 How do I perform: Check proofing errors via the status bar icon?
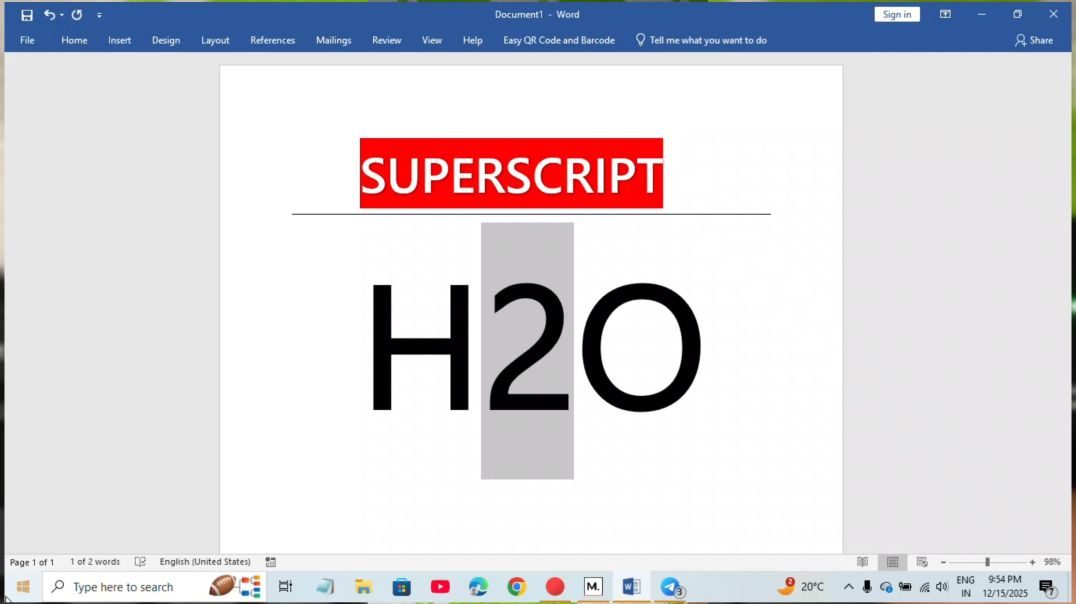click(140, 561)
